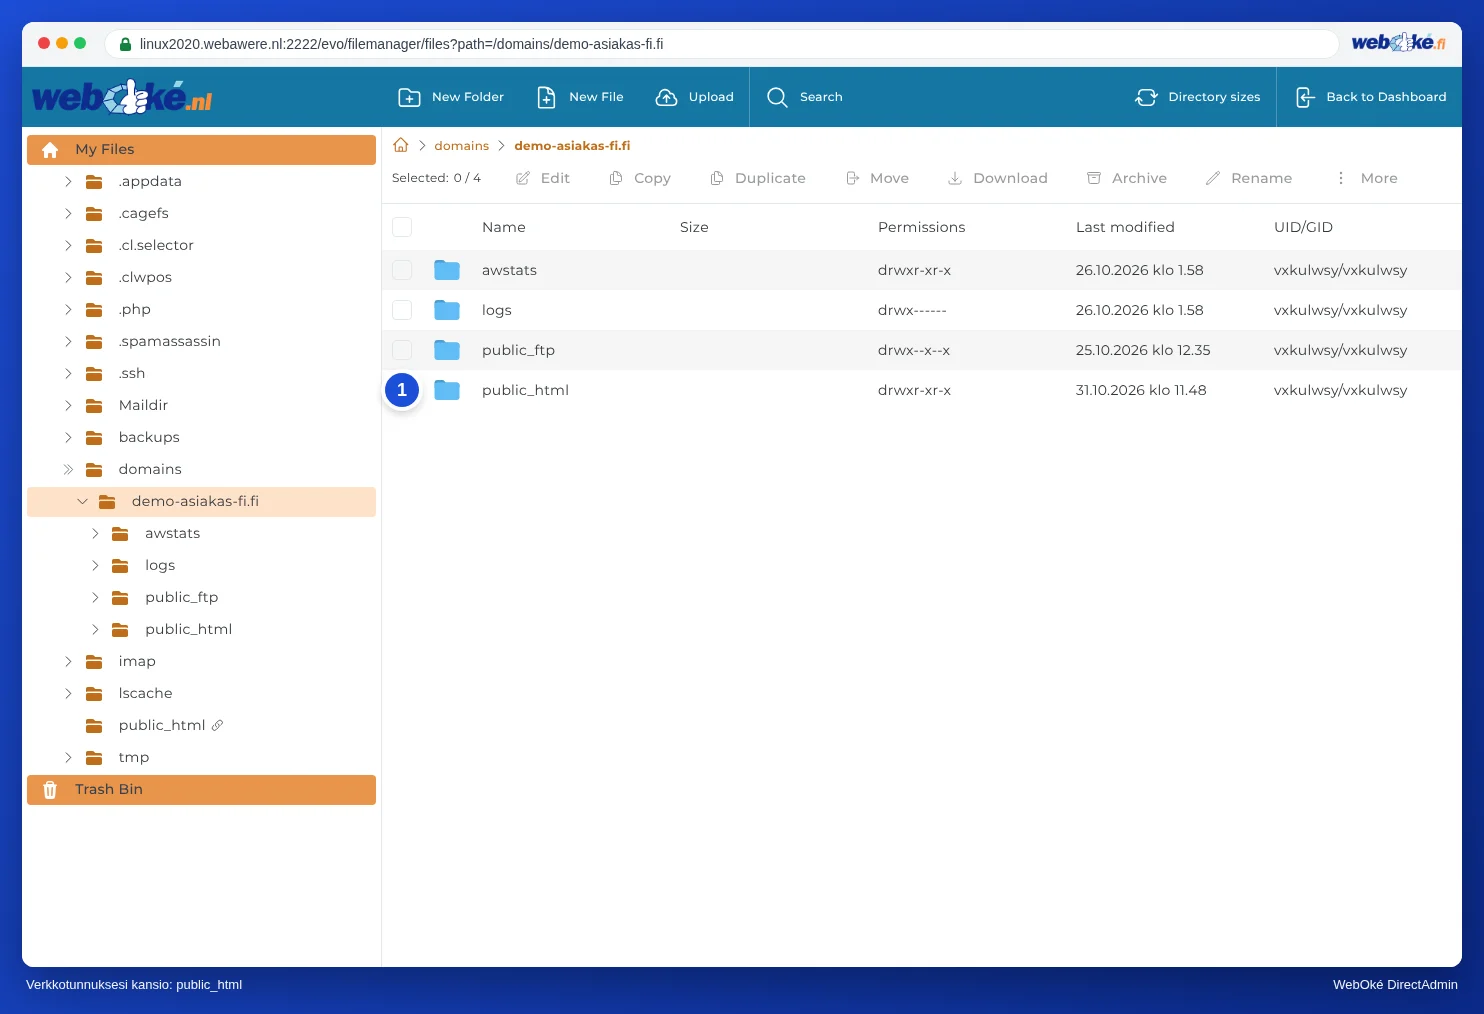Open the domains breadcrumb link
Viewport: 1484px width, 1014px height.
click(461, 146)
